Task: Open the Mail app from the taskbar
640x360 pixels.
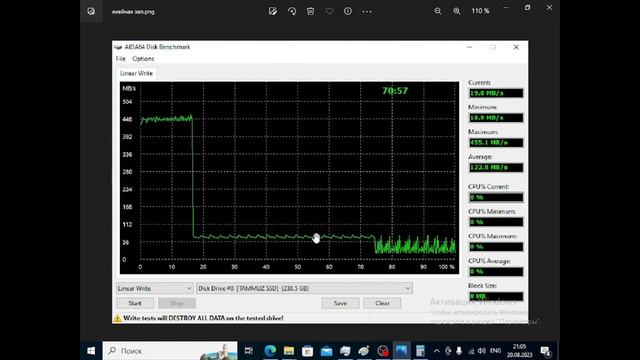Action: pos(327,351)
